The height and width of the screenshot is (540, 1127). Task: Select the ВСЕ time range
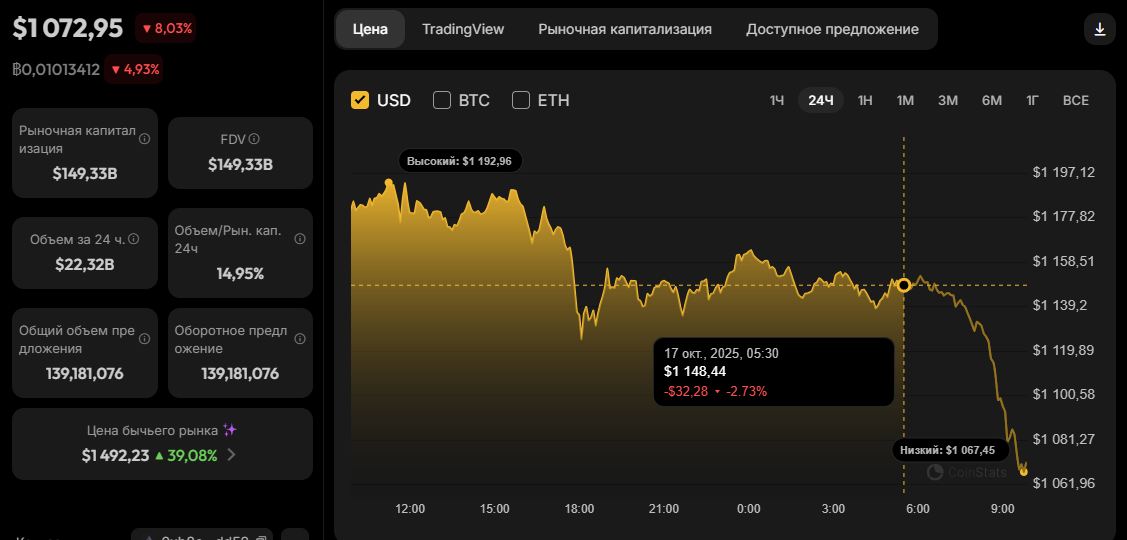pos(1076,100)
